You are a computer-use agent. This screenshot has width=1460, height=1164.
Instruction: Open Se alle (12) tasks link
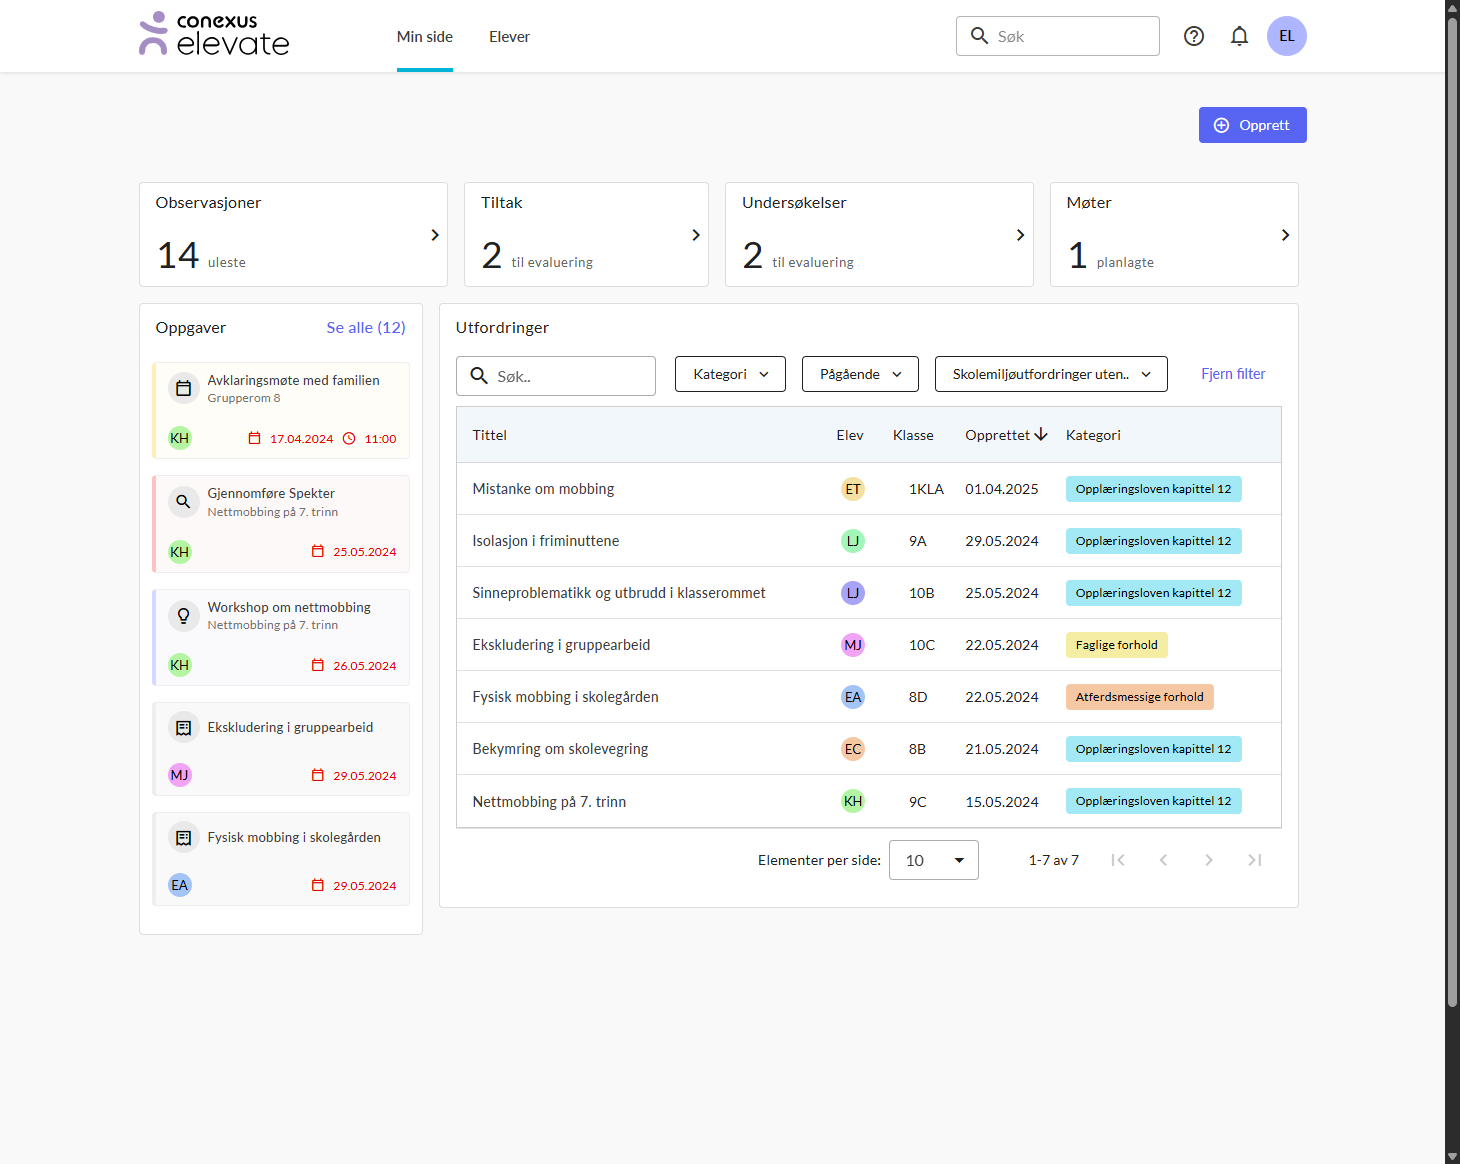366,328
